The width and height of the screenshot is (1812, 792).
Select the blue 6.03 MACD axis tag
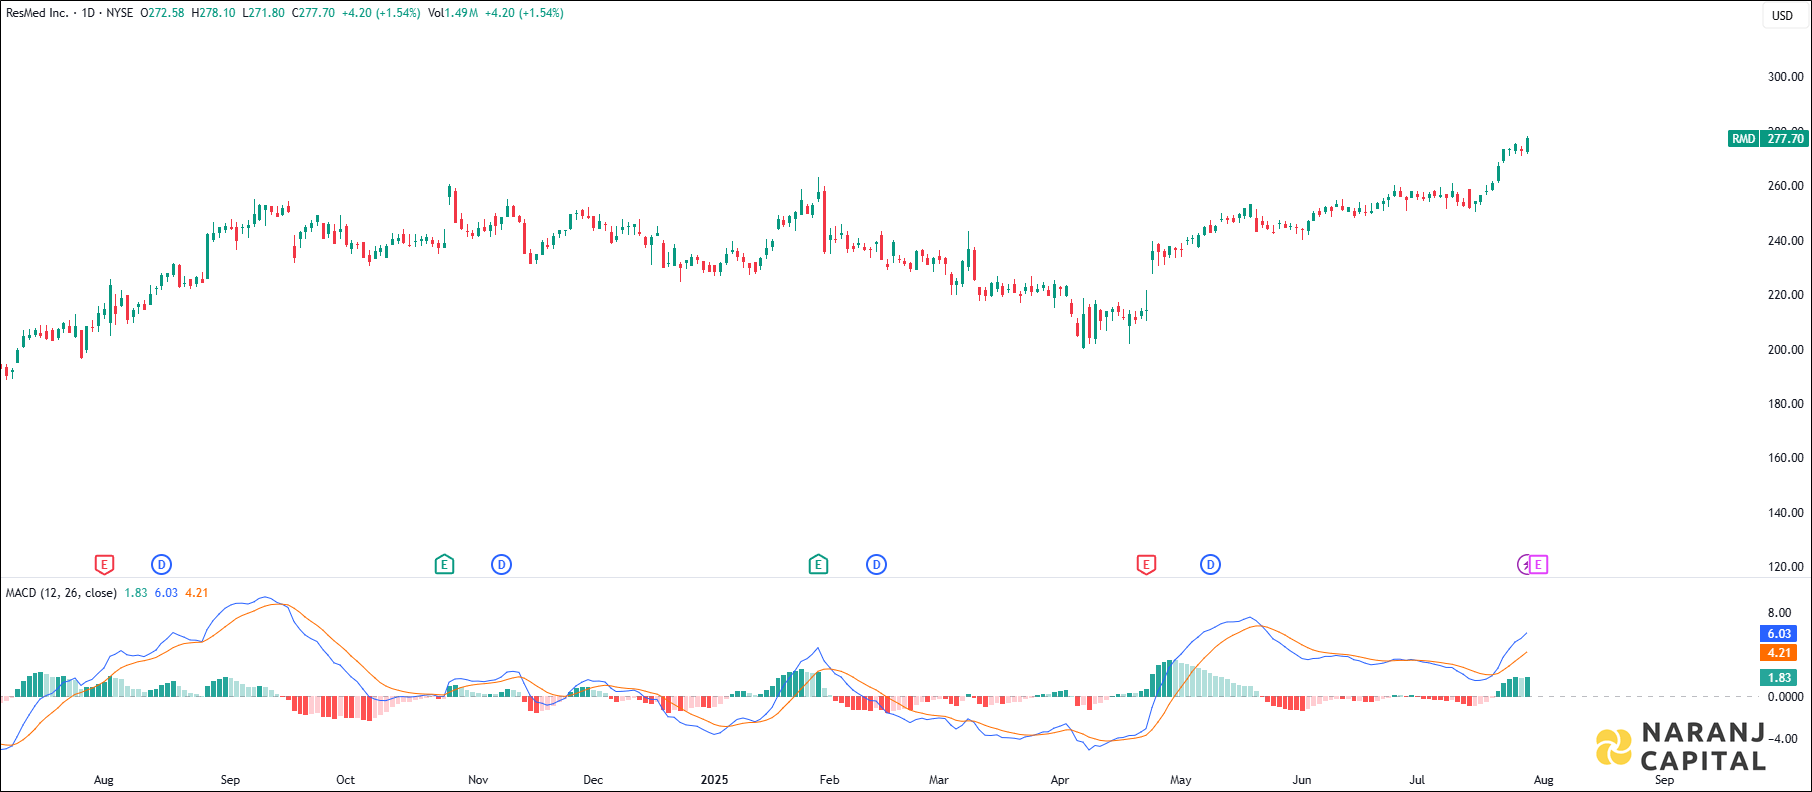[1778, 634]
